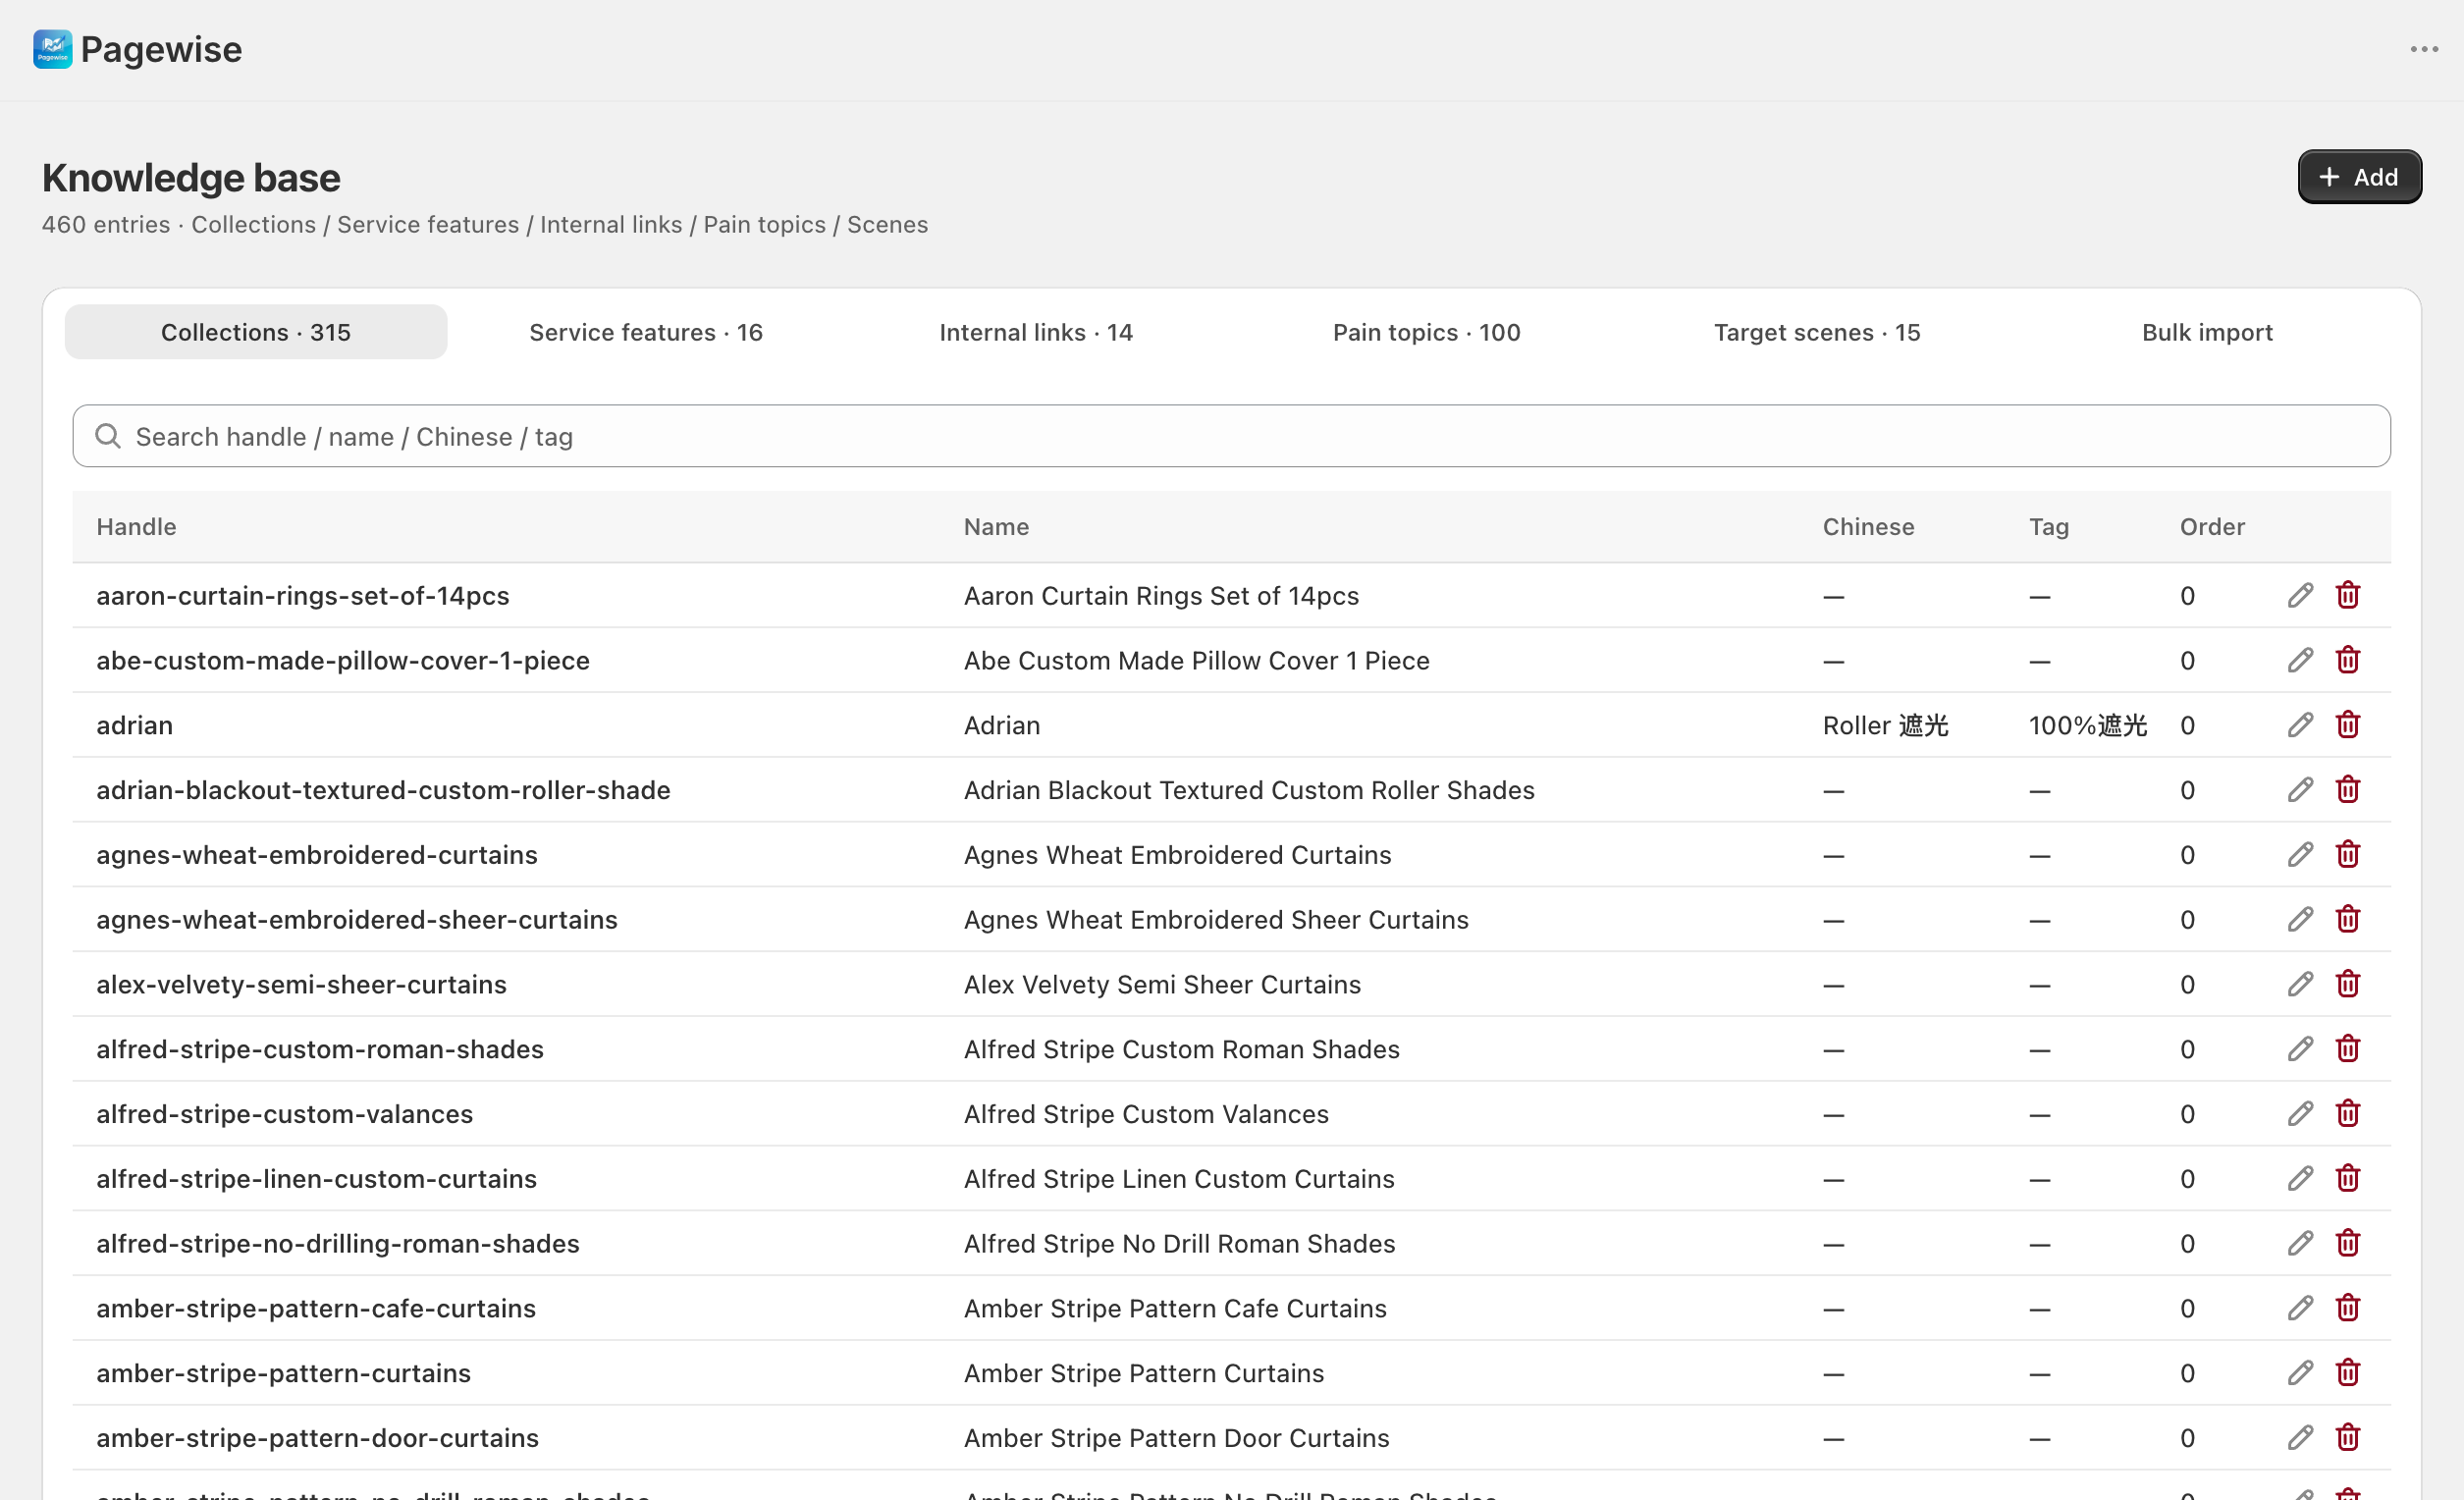
Task: Click name 'Alfred Stripe No Drill Roman Shades'
Action: (1180, 1244)
